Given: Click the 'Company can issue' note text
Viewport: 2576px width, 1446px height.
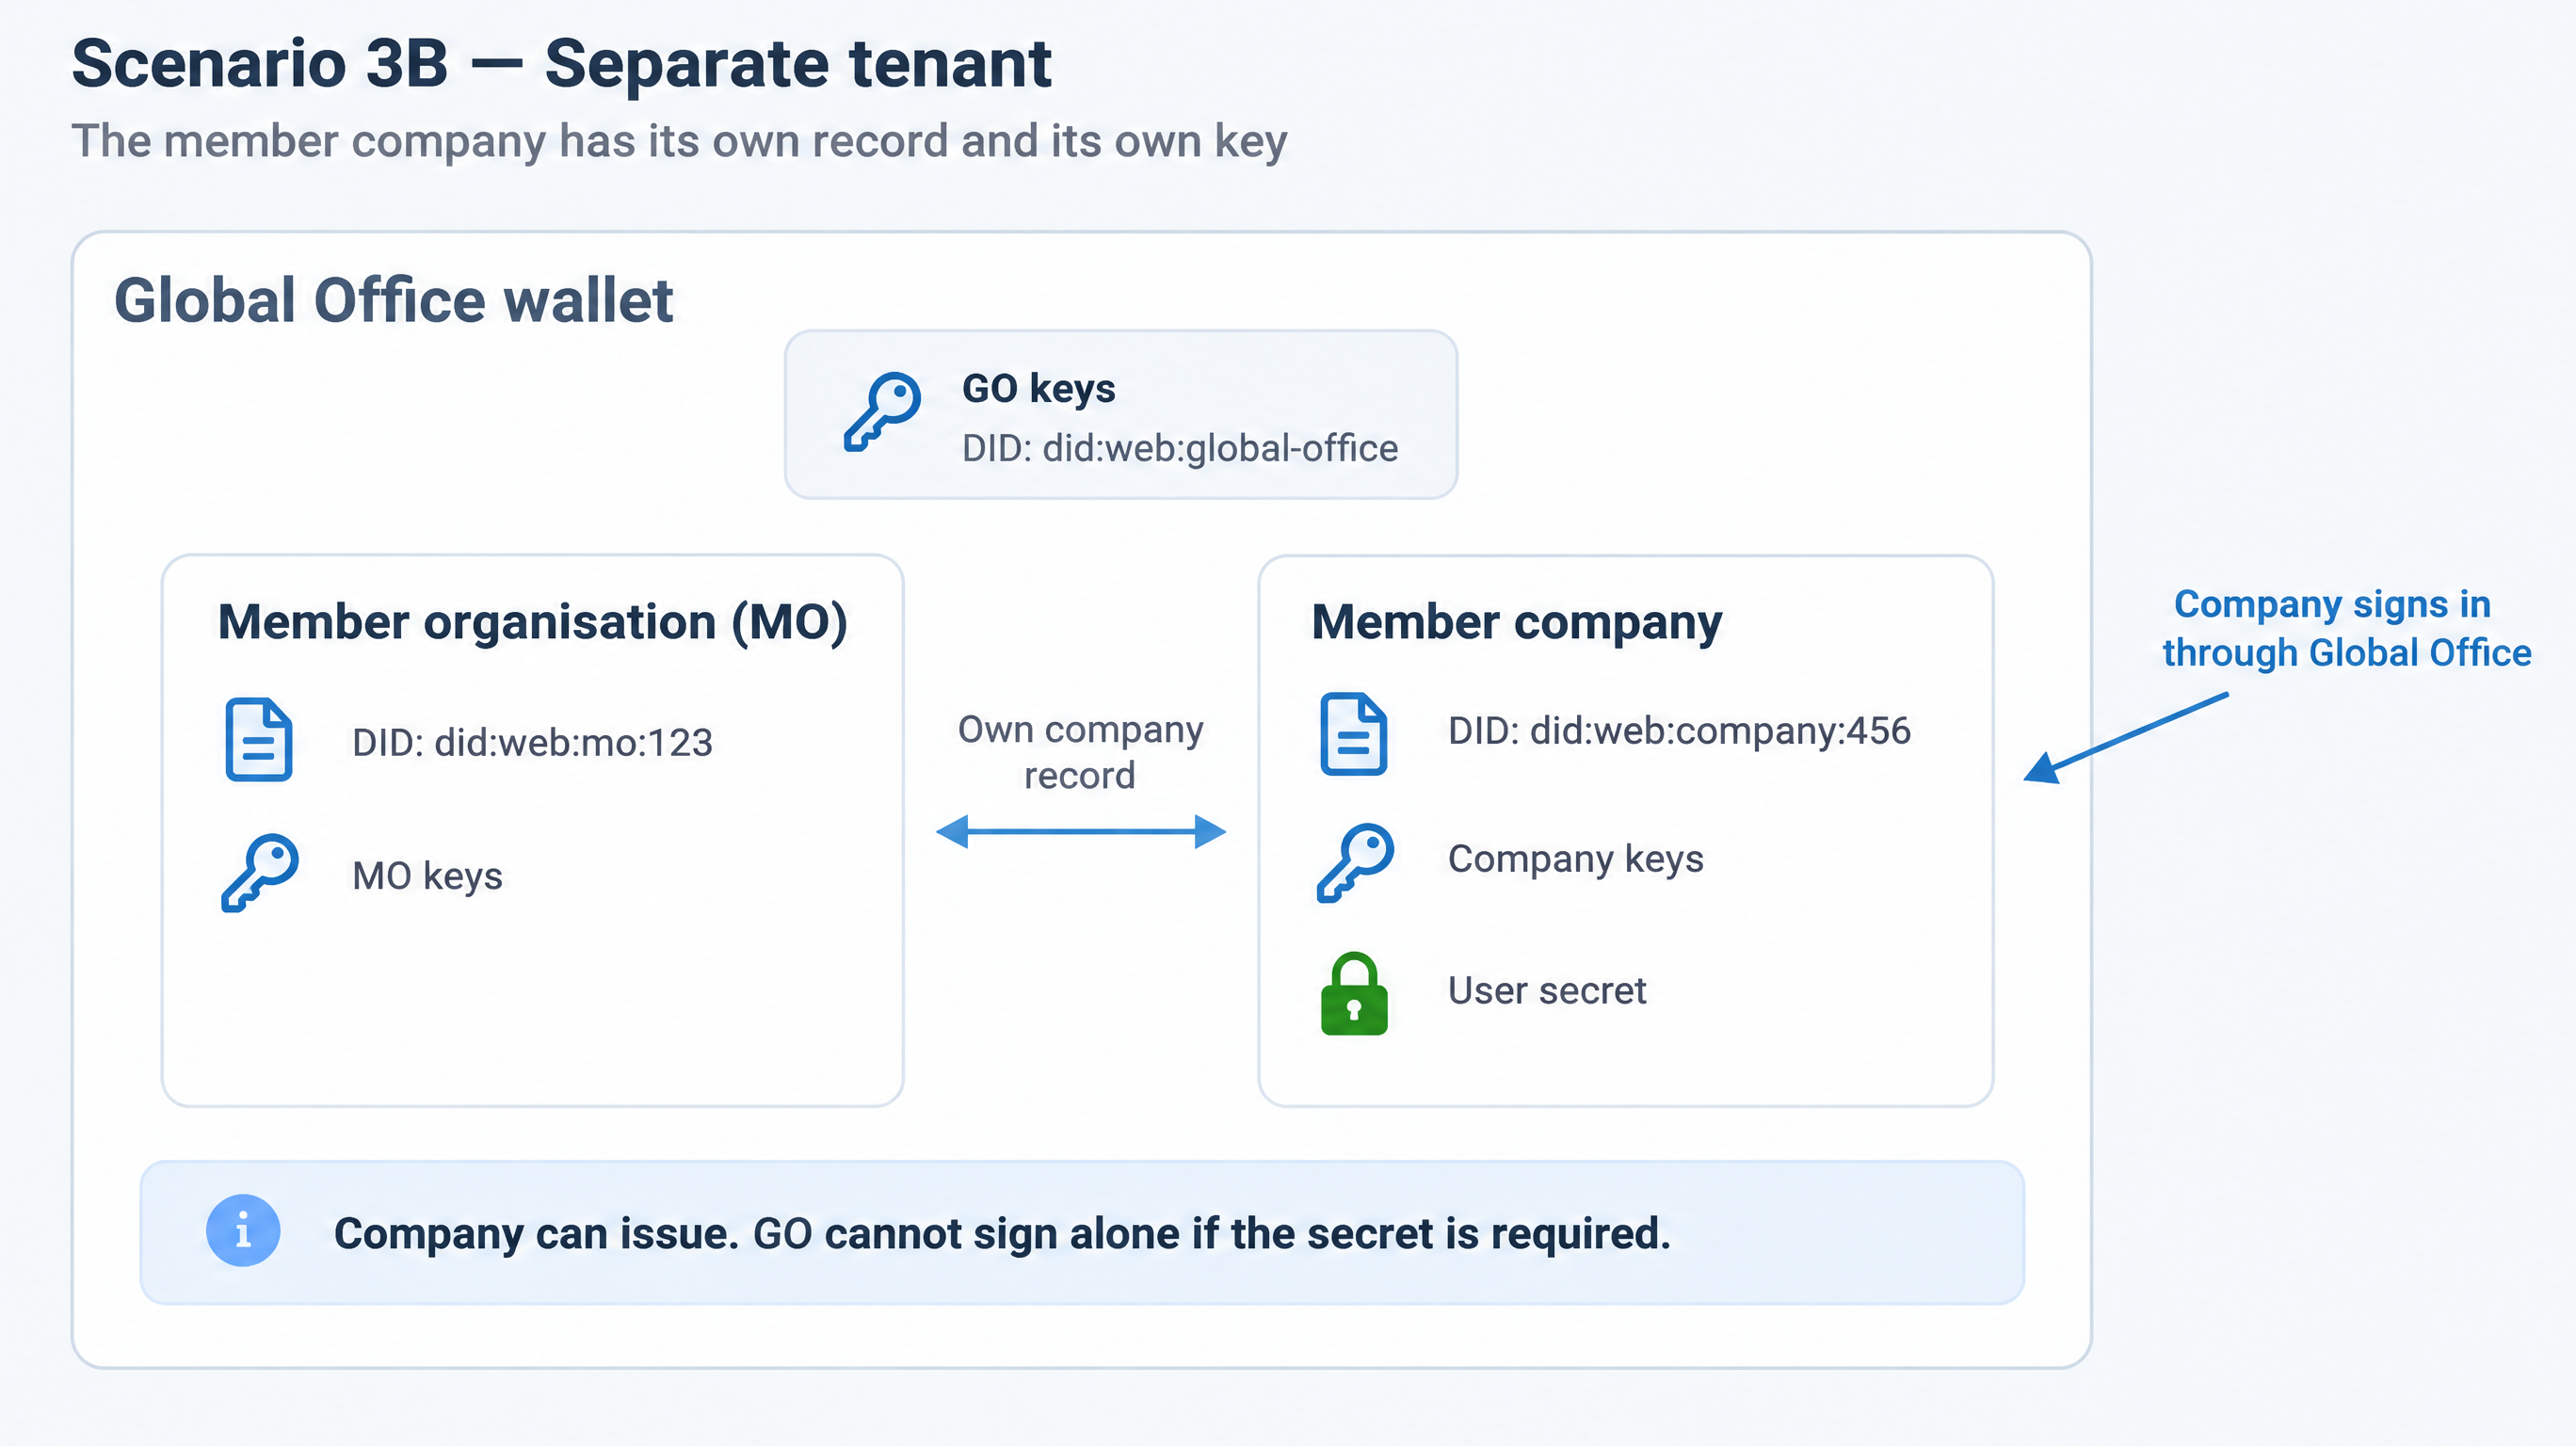Looking at the screenshot, I should (1002, 1233).
